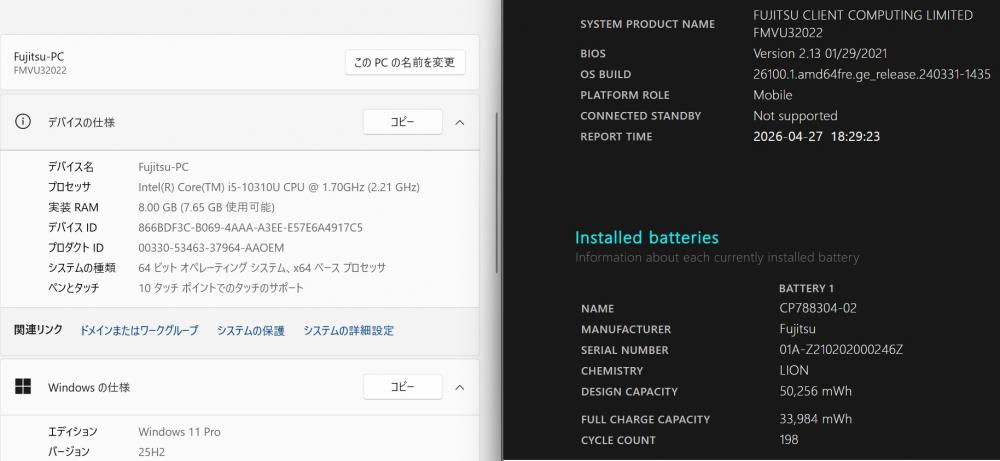Click the Settings window vertical scrollbar

click(x=497, y=191)
